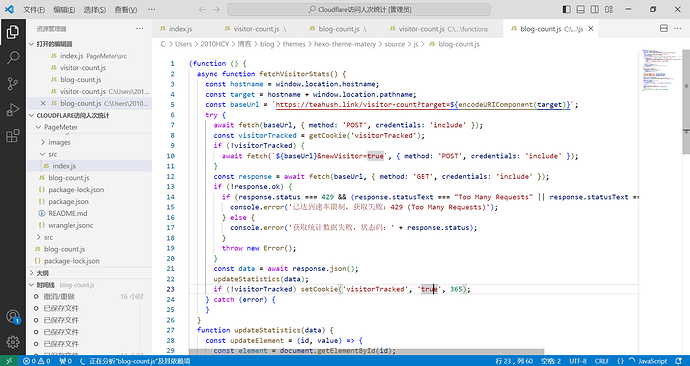Click line and column indicator 行 23

[514, 361]
